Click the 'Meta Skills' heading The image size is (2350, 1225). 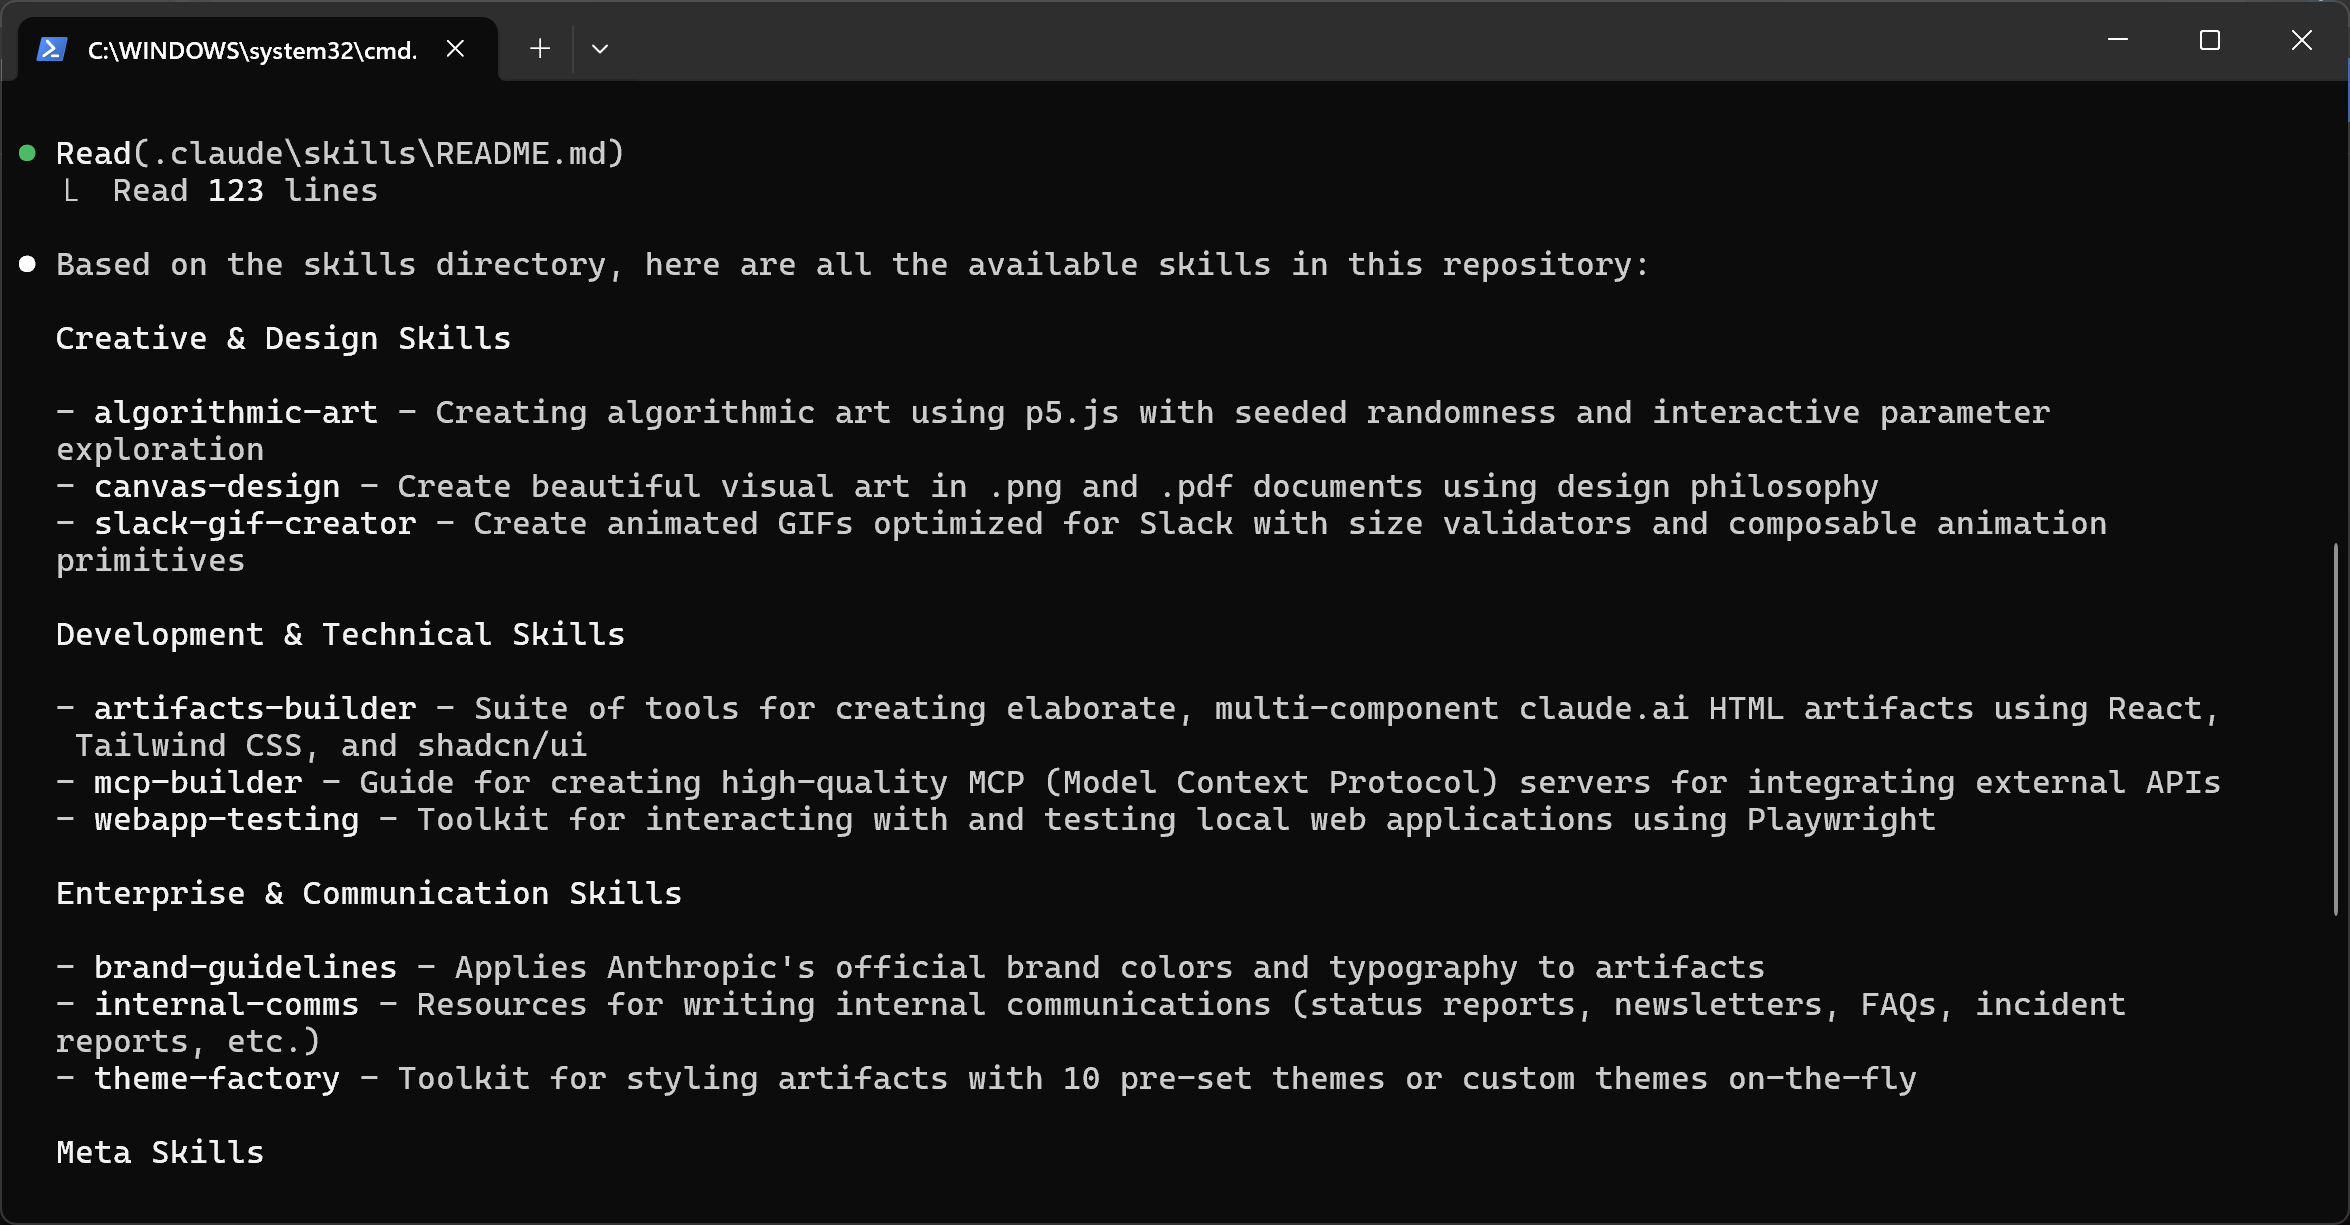[160, 1152]
